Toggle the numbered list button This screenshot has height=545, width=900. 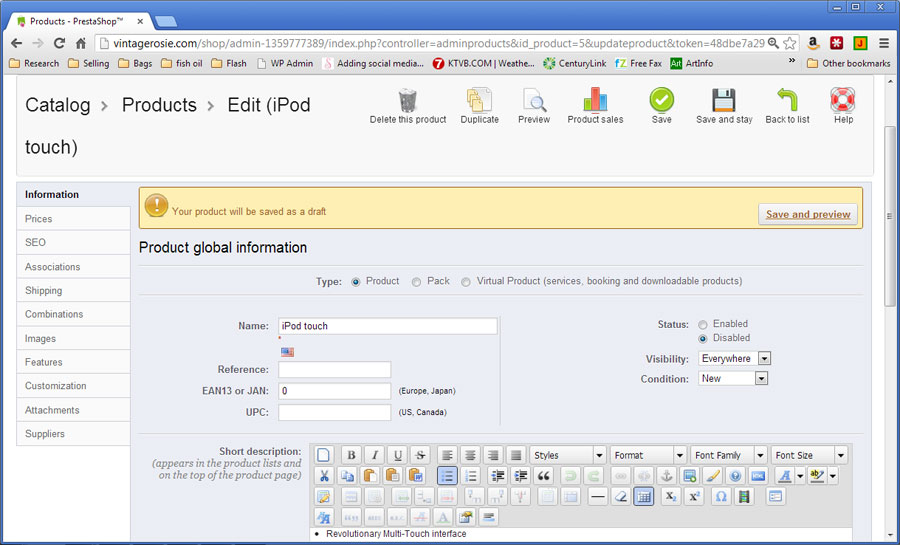point(470,476)
